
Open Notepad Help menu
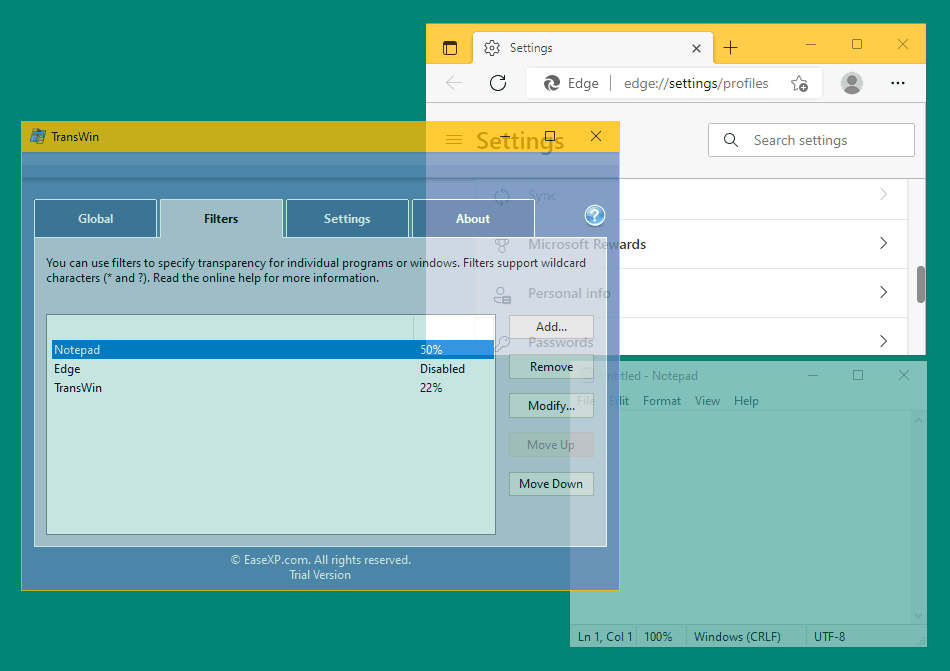pos(746,401)
